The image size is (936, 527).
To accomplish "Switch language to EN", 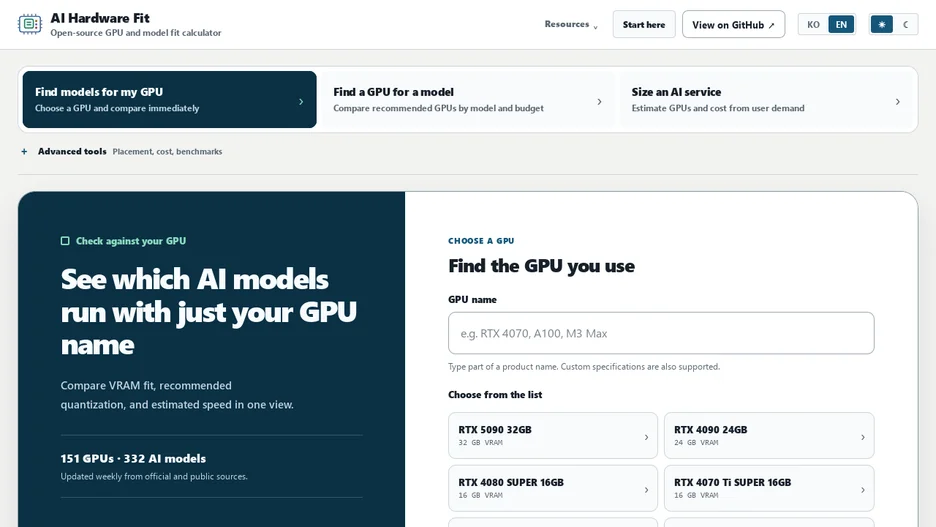I will (x=841, y=24).
